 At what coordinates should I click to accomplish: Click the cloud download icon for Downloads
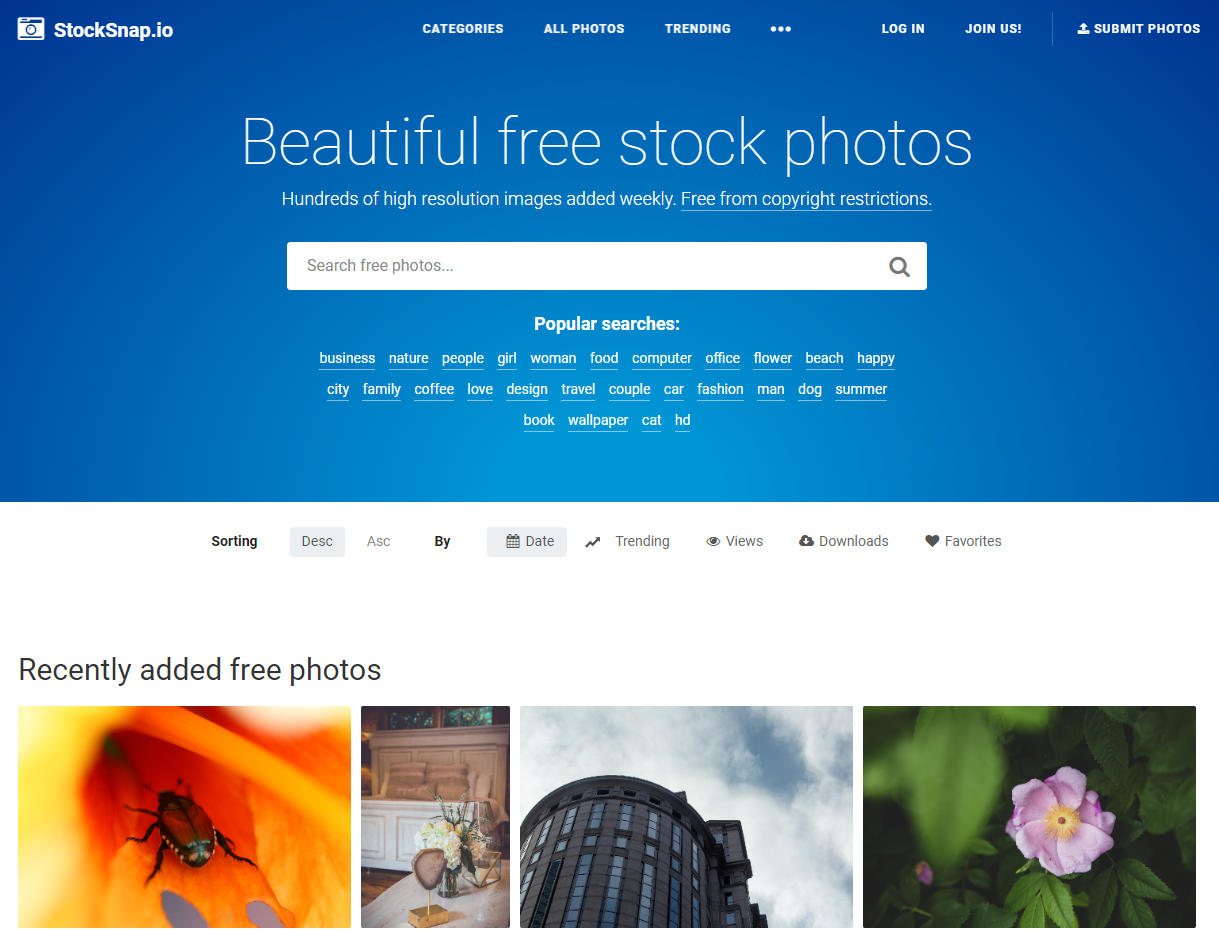click(806, 541)
